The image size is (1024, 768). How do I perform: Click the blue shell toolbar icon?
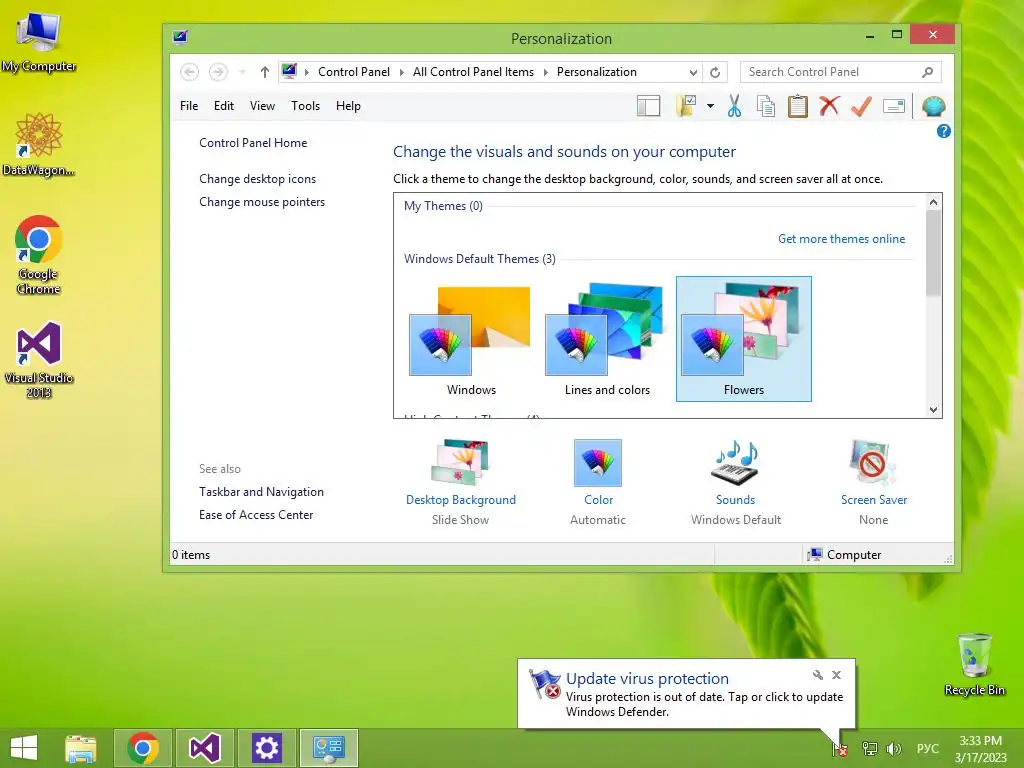934,106
